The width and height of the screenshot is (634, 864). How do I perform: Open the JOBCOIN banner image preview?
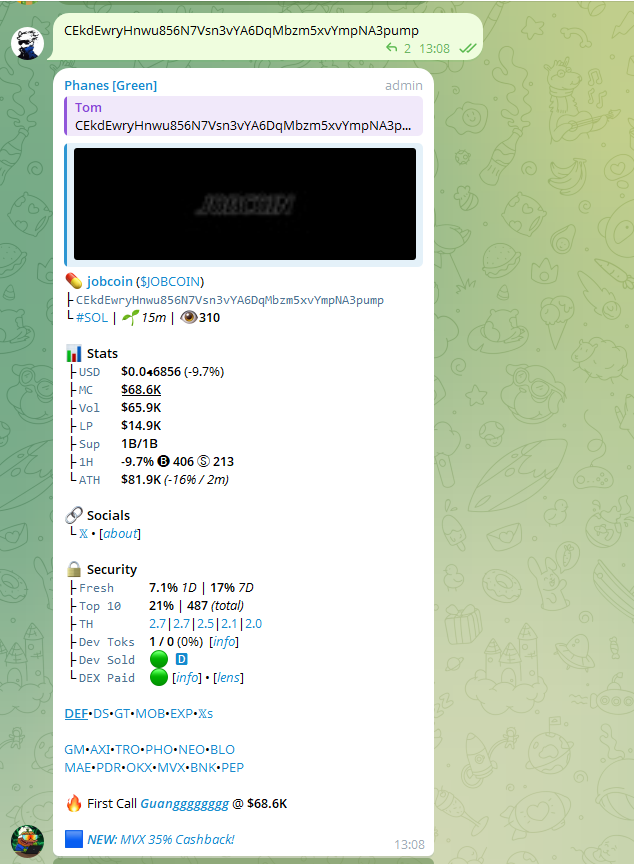(x=244, y=204)
